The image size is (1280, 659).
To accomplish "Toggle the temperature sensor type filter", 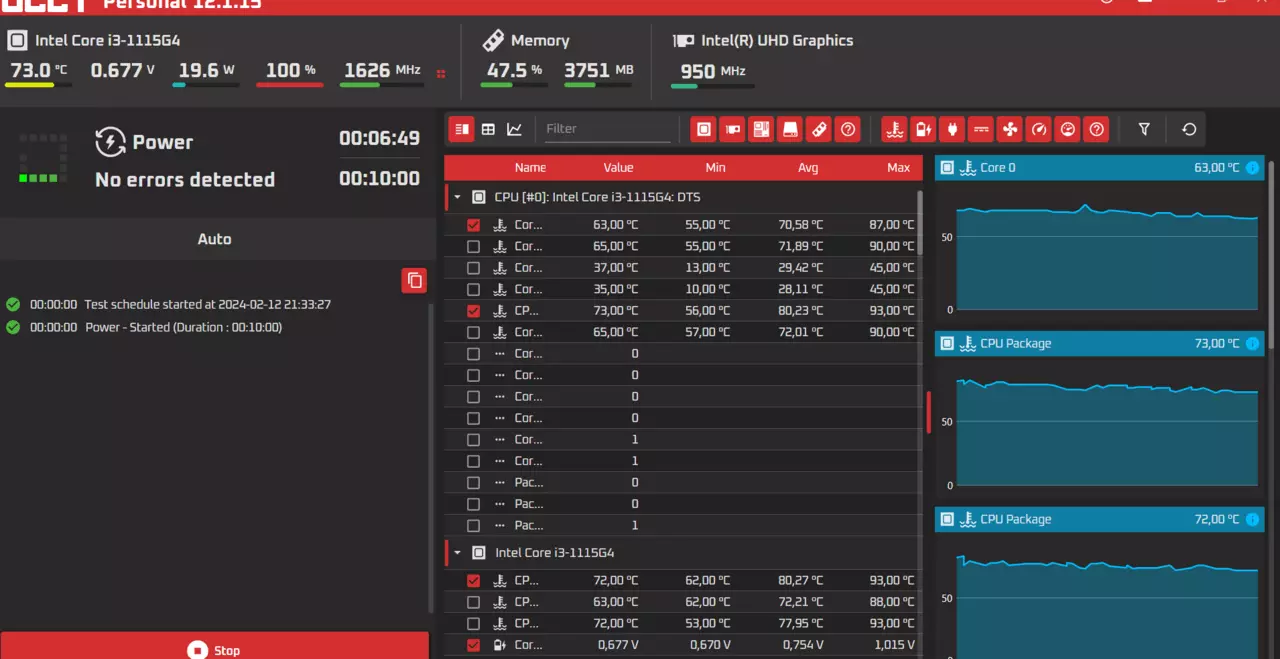I will coord(895,129).
